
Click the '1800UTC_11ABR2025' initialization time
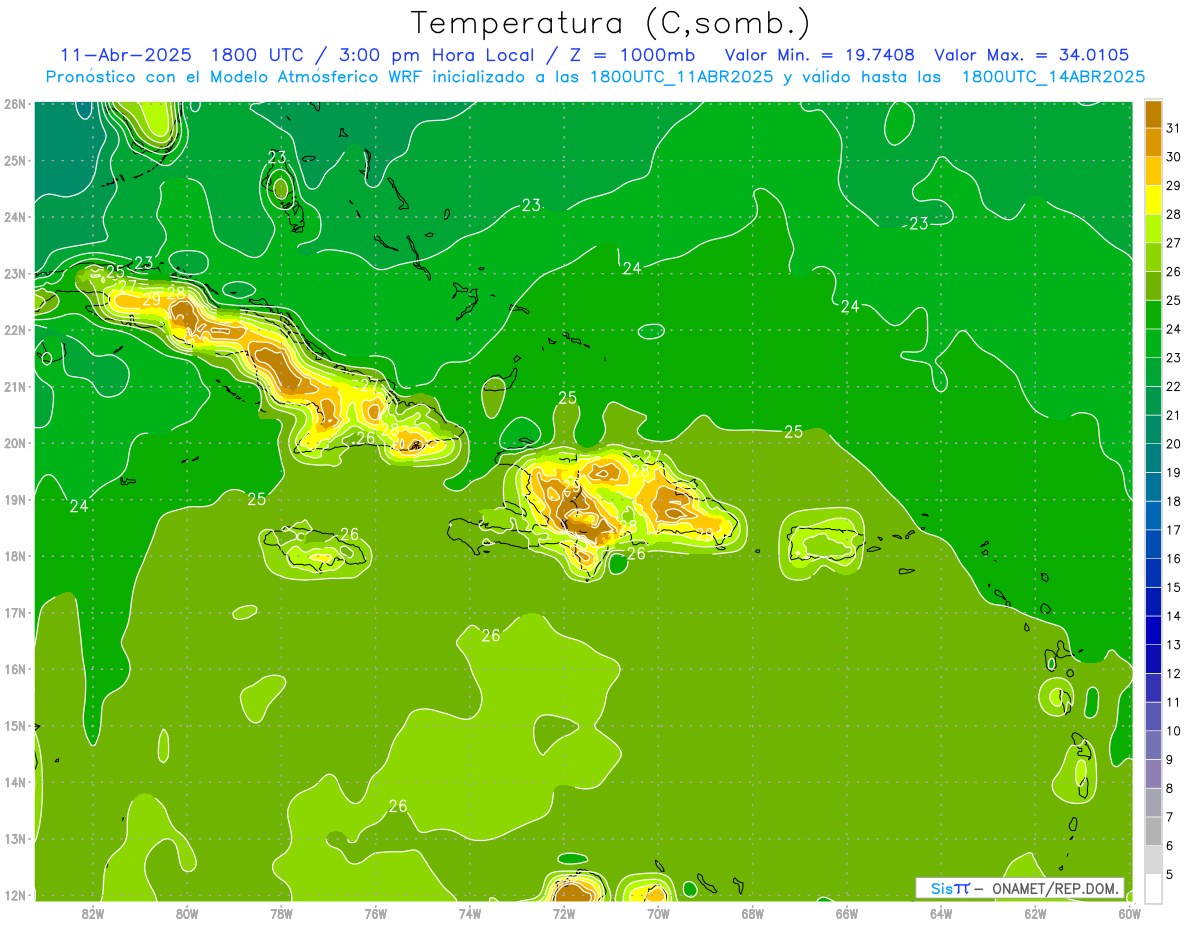680,77
